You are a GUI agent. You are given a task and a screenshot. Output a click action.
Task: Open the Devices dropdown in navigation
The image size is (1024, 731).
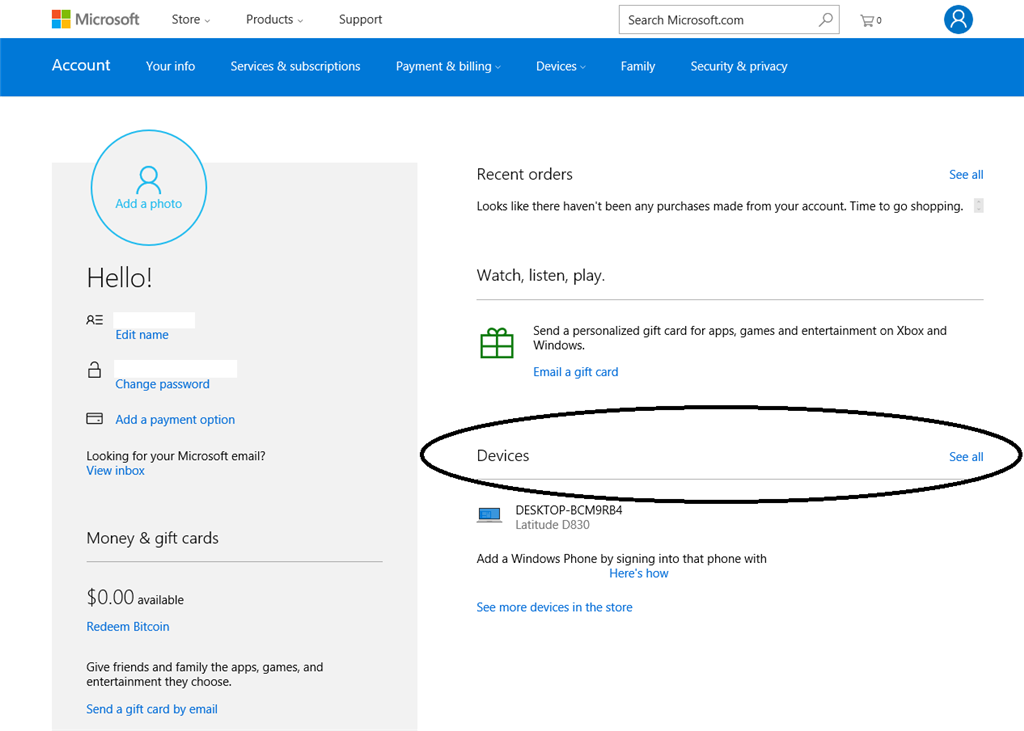560,66
